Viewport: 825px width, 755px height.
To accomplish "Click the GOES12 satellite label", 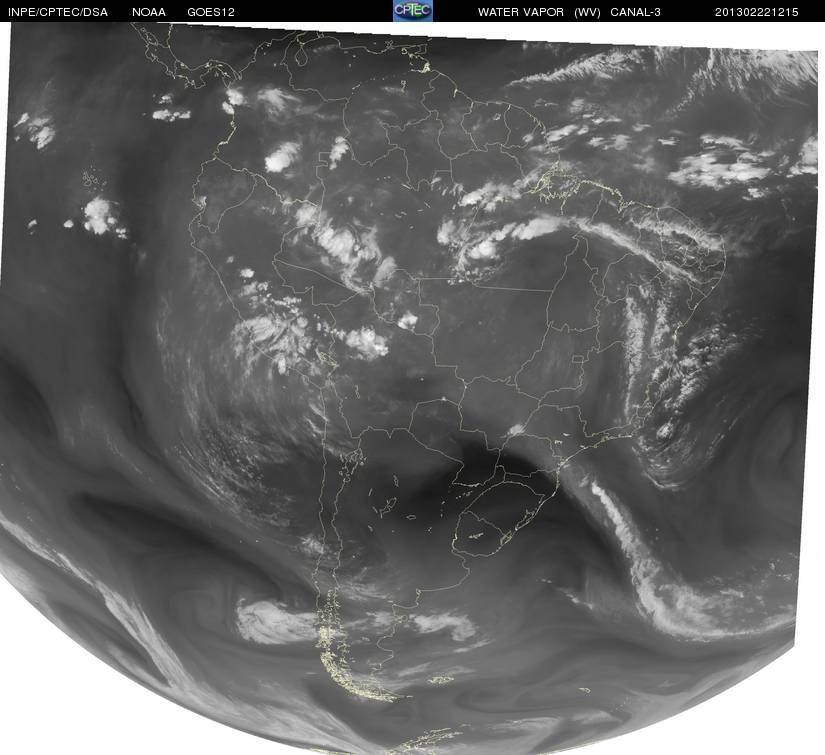I will [211, 12].
